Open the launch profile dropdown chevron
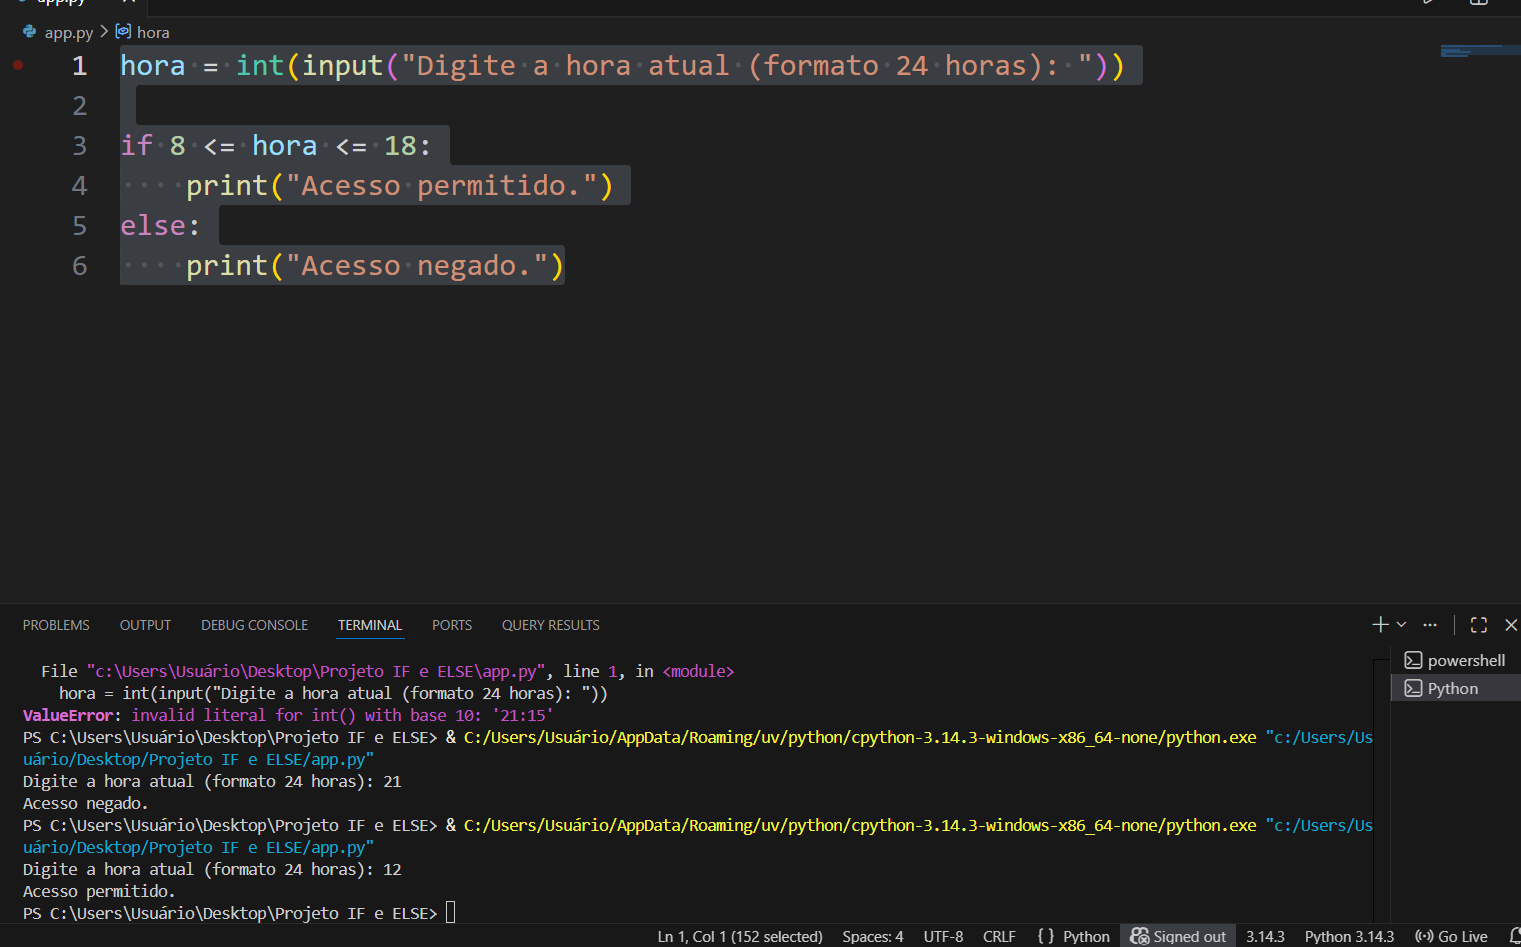This screenshot has width=1521, height=947. click(x=1401, y=625)
